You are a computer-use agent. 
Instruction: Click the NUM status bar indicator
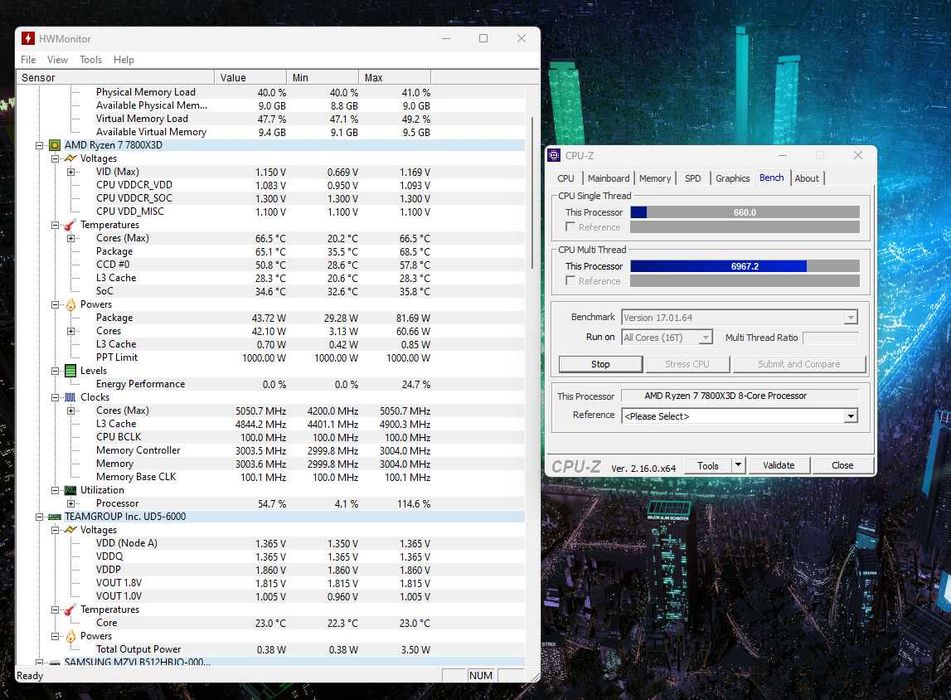(x=480, y=675)
